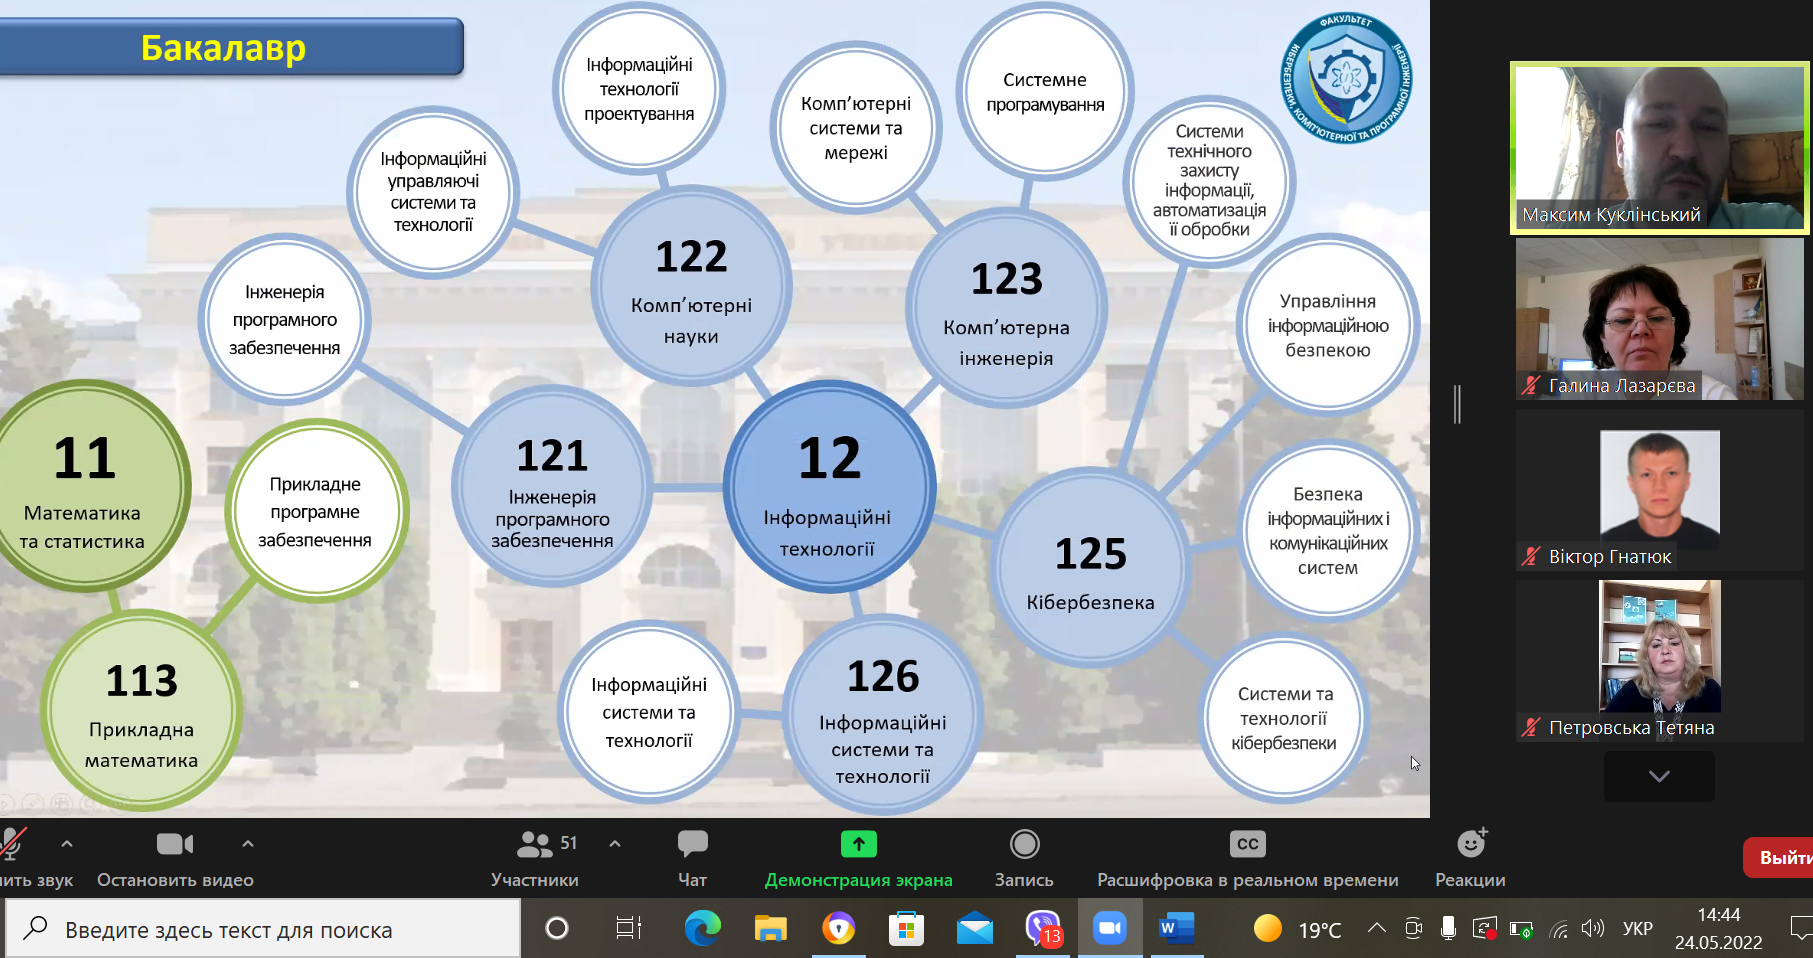Click the red Leave meeting button
Image resolution: width=1813 pixels, height=958 pixels.
(1780, 858)
